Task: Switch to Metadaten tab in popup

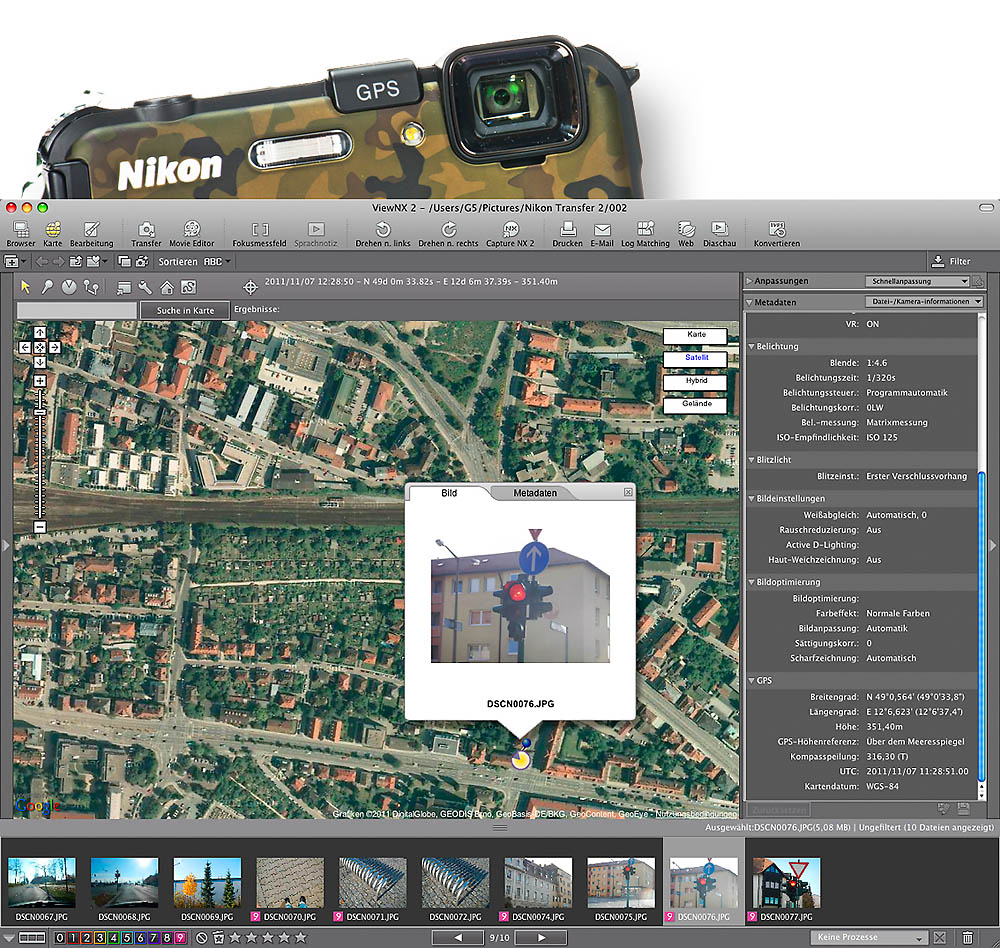Action: coord(534,493)
